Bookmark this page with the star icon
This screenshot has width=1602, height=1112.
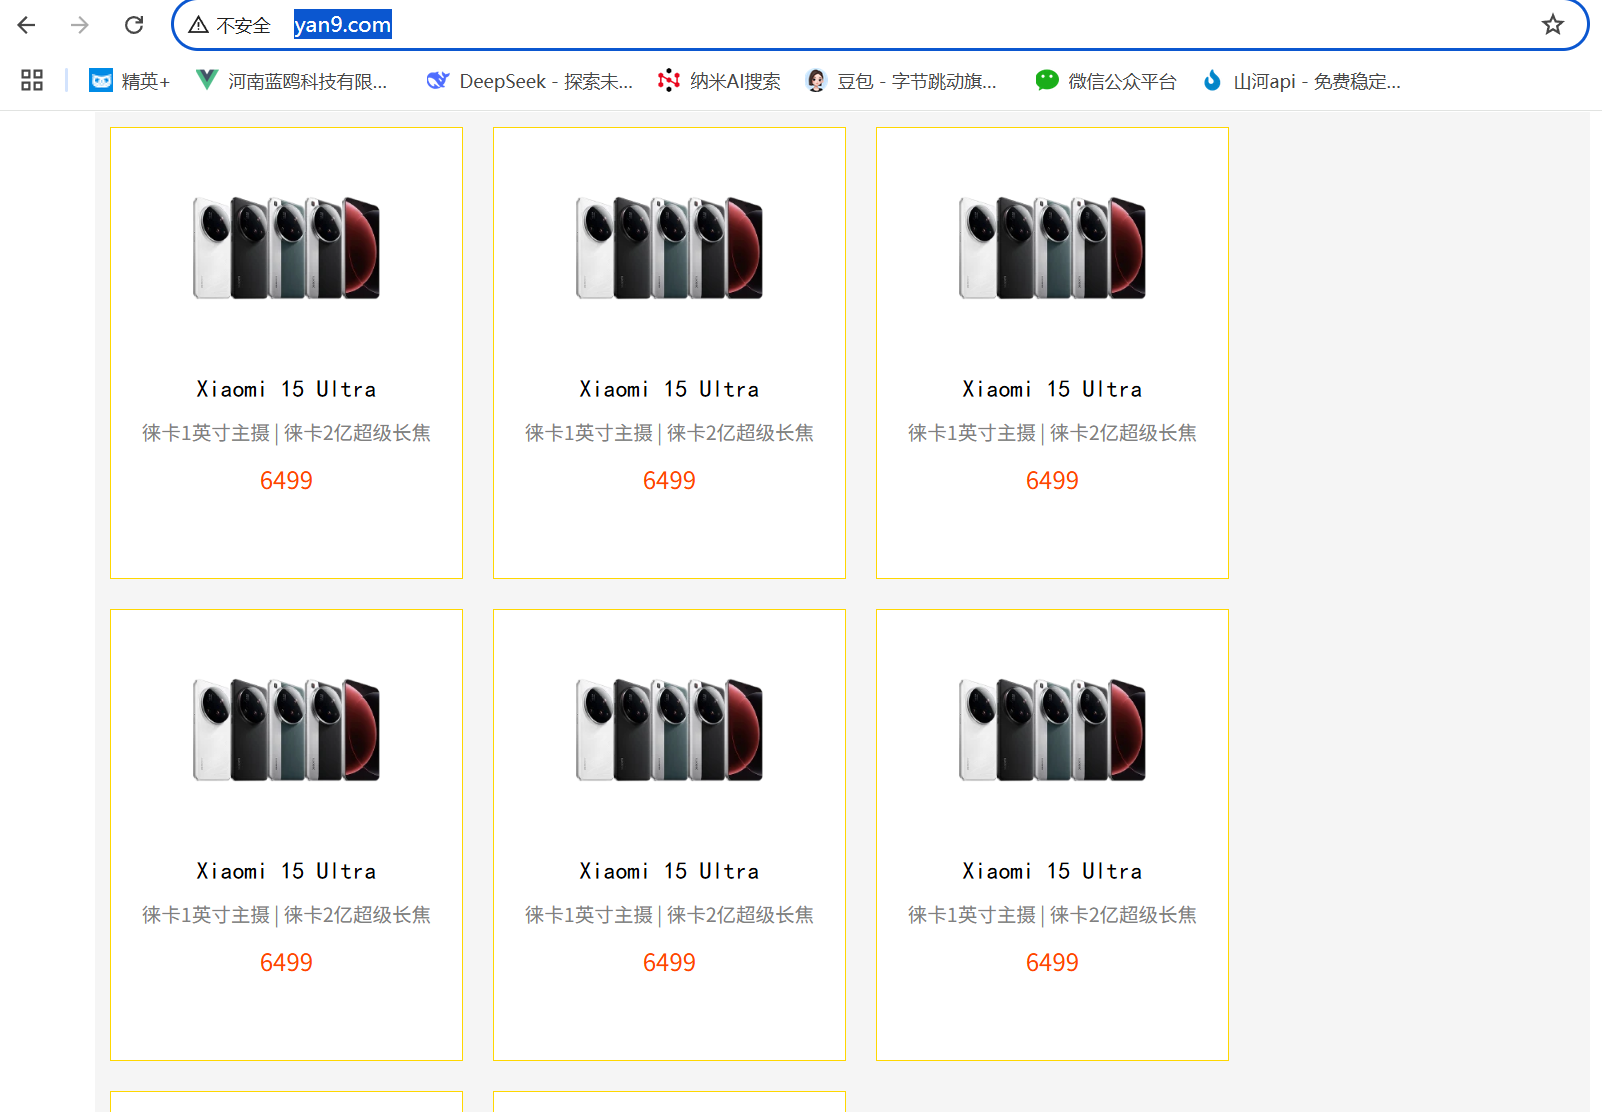pyautogui.click(x=1552, y=25)
